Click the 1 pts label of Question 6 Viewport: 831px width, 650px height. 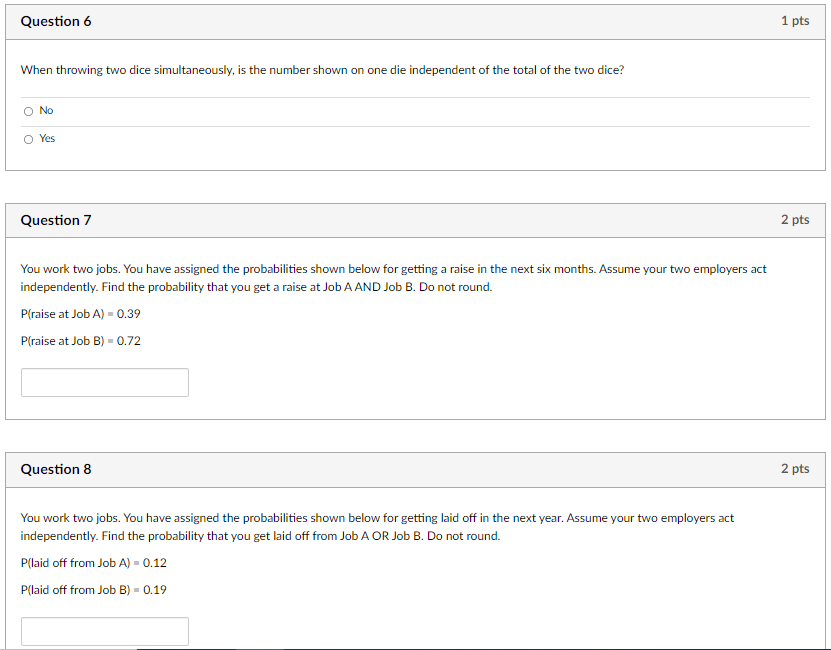pyautogui.click(x=795, y=21)
